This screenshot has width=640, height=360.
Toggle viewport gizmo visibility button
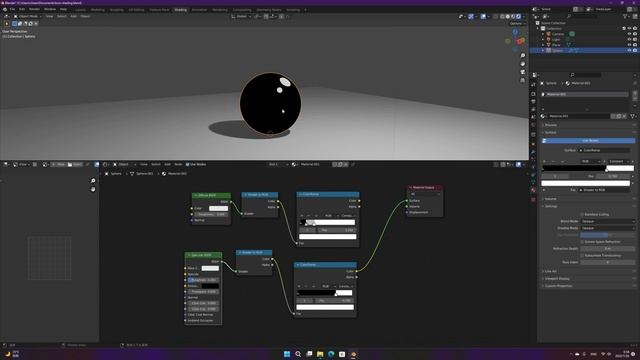(x=471, y=16)
